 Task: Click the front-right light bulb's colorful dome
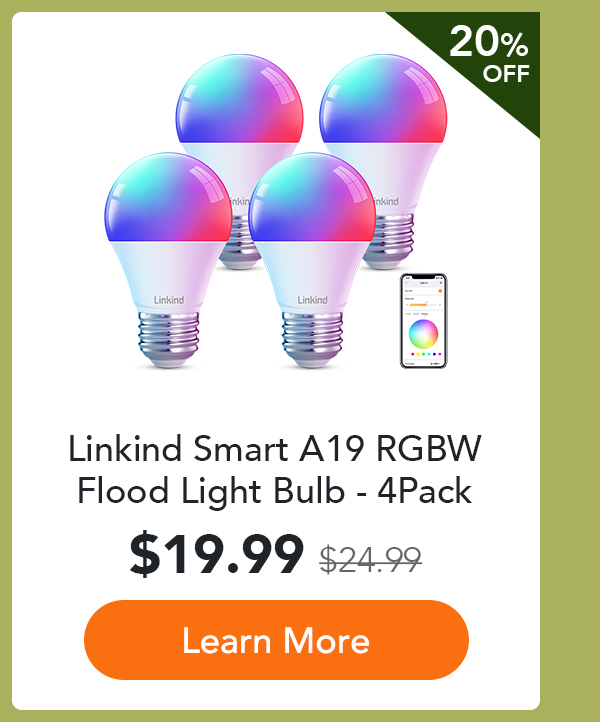pos(312,198)
